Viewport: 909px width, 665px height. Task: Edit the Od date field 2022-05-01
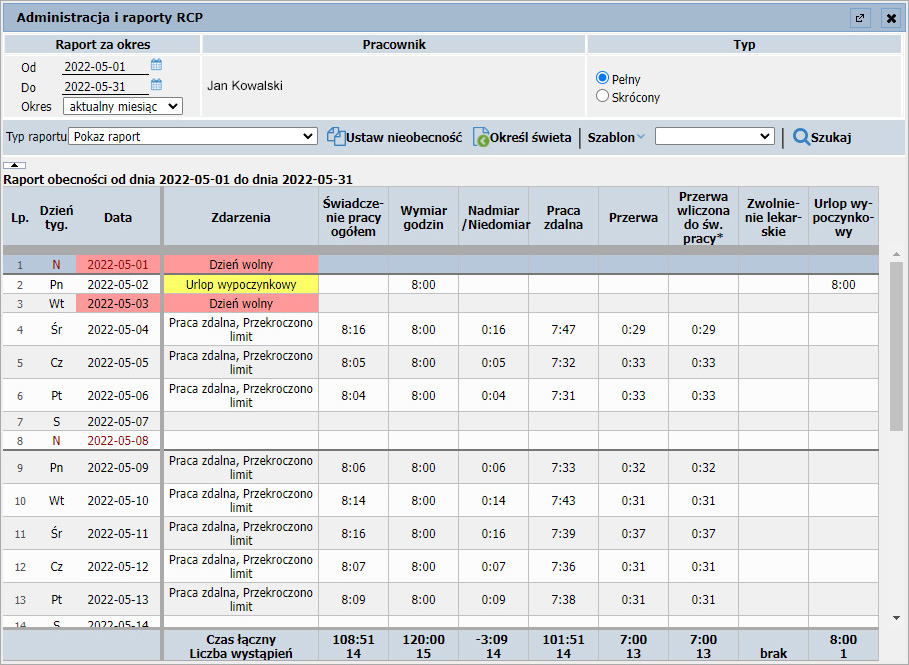tap(105, 67)
